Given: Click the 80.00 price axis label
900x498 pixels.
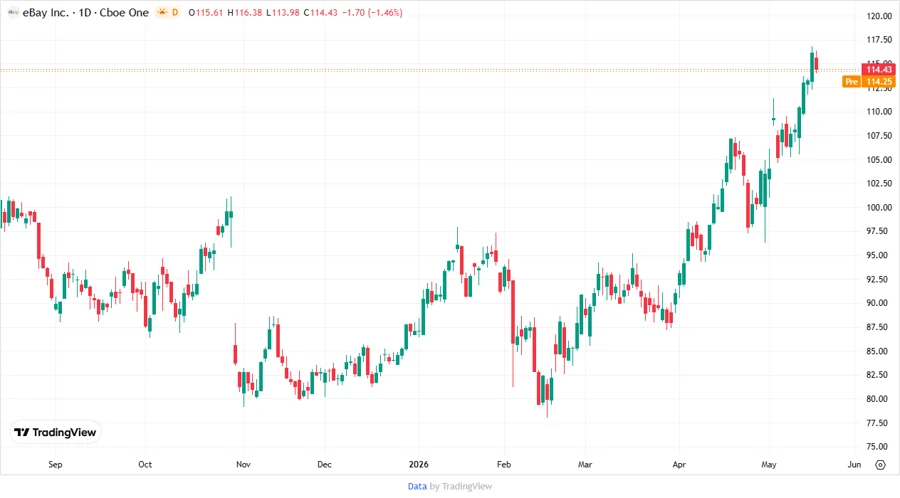Looking at the screenshot, I should (x=879, y=398).
